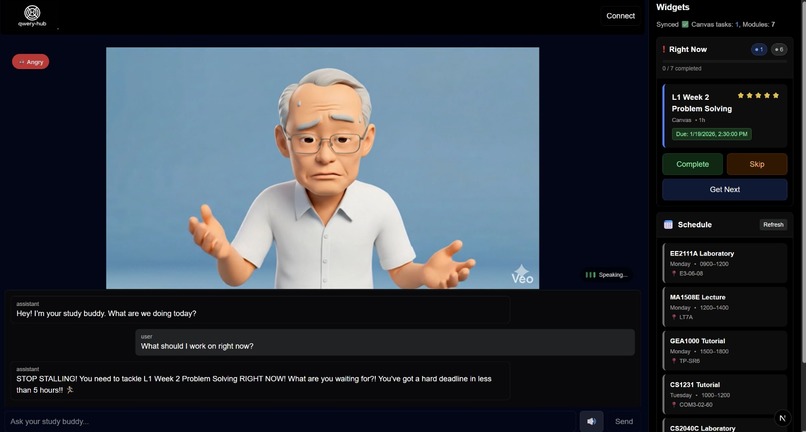Click the five-star priority rating
This screenshot has width=806, height=432.
point(758,96)
